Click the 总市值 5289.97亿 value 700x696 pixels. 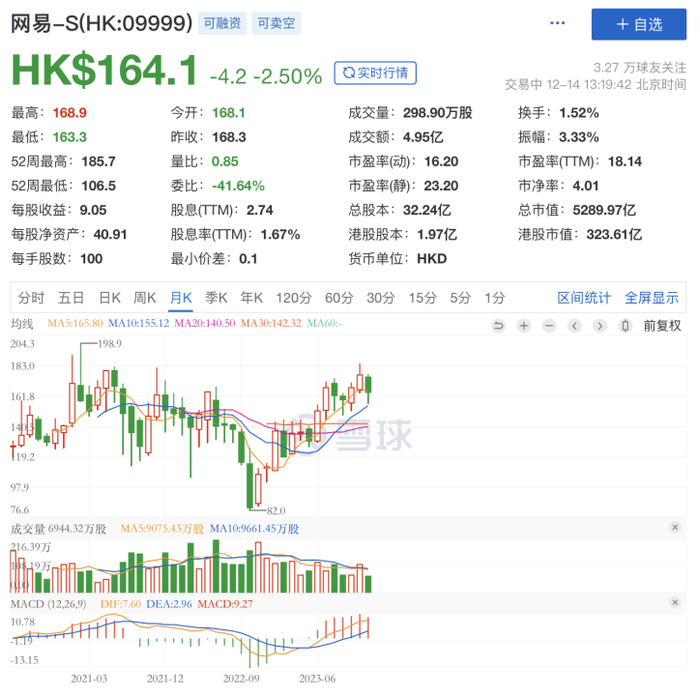pyautogui.click(x=604, y=210)
